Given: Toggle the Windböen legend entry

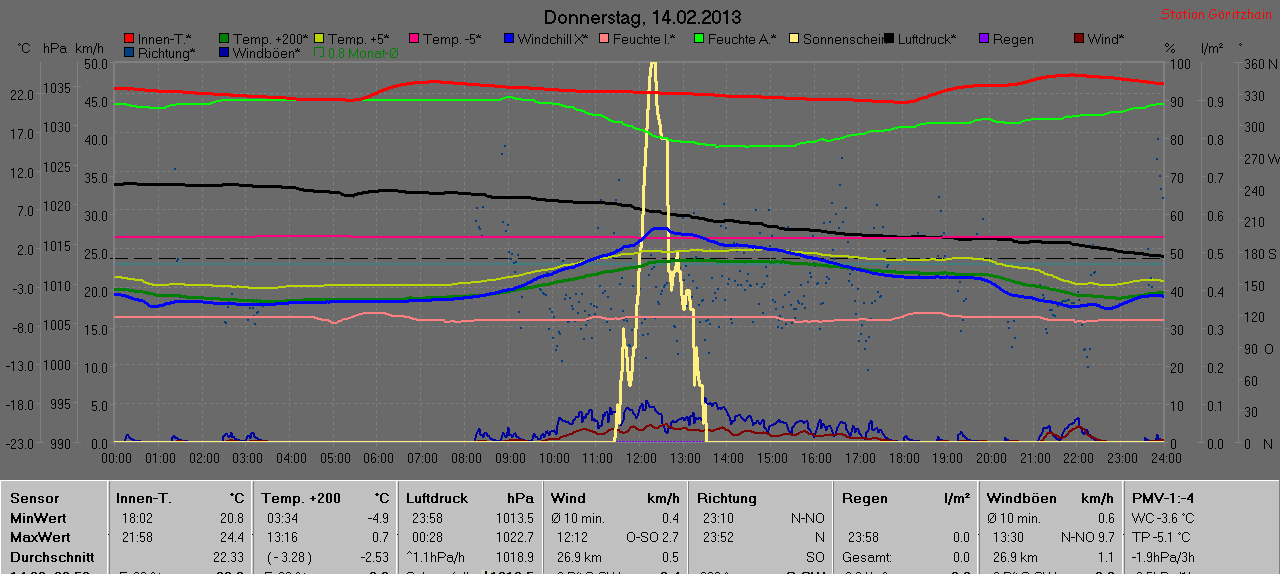Looking at the screenshot, I should (224, 53).
